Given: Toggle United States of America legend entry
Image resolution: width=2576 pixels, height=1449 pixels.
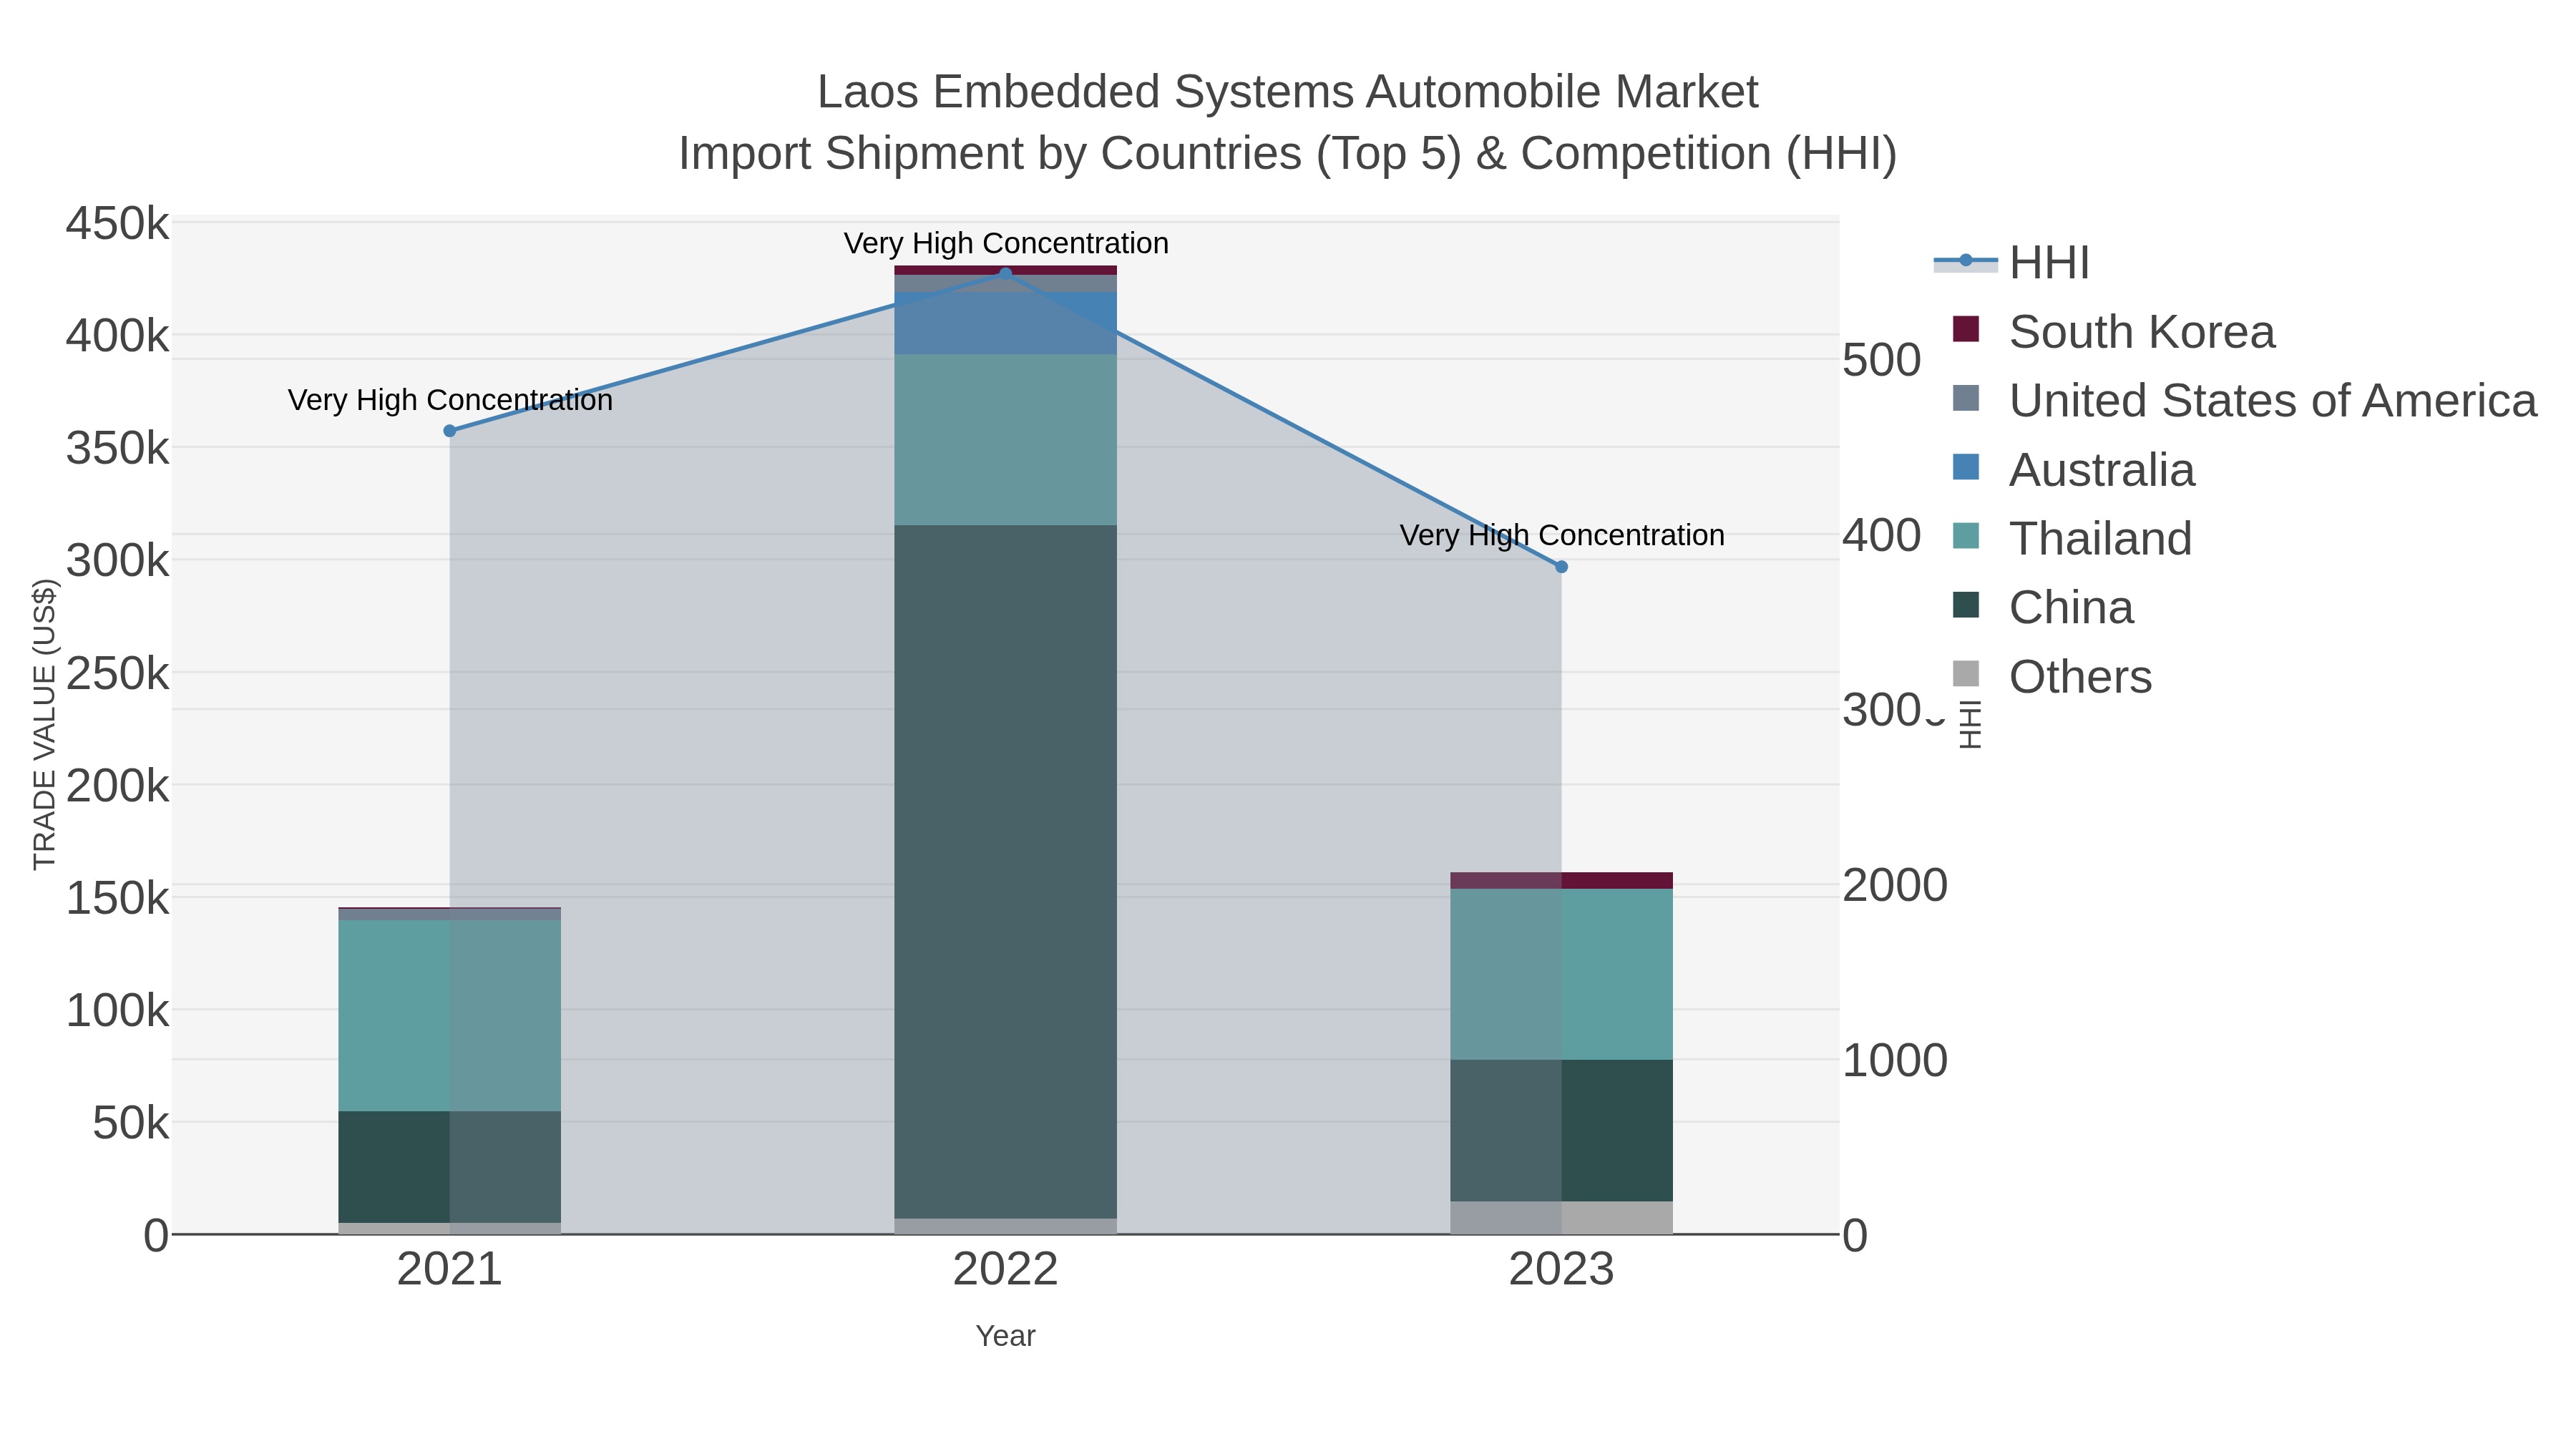Looking at the screenshot, I should (2244, 401).
